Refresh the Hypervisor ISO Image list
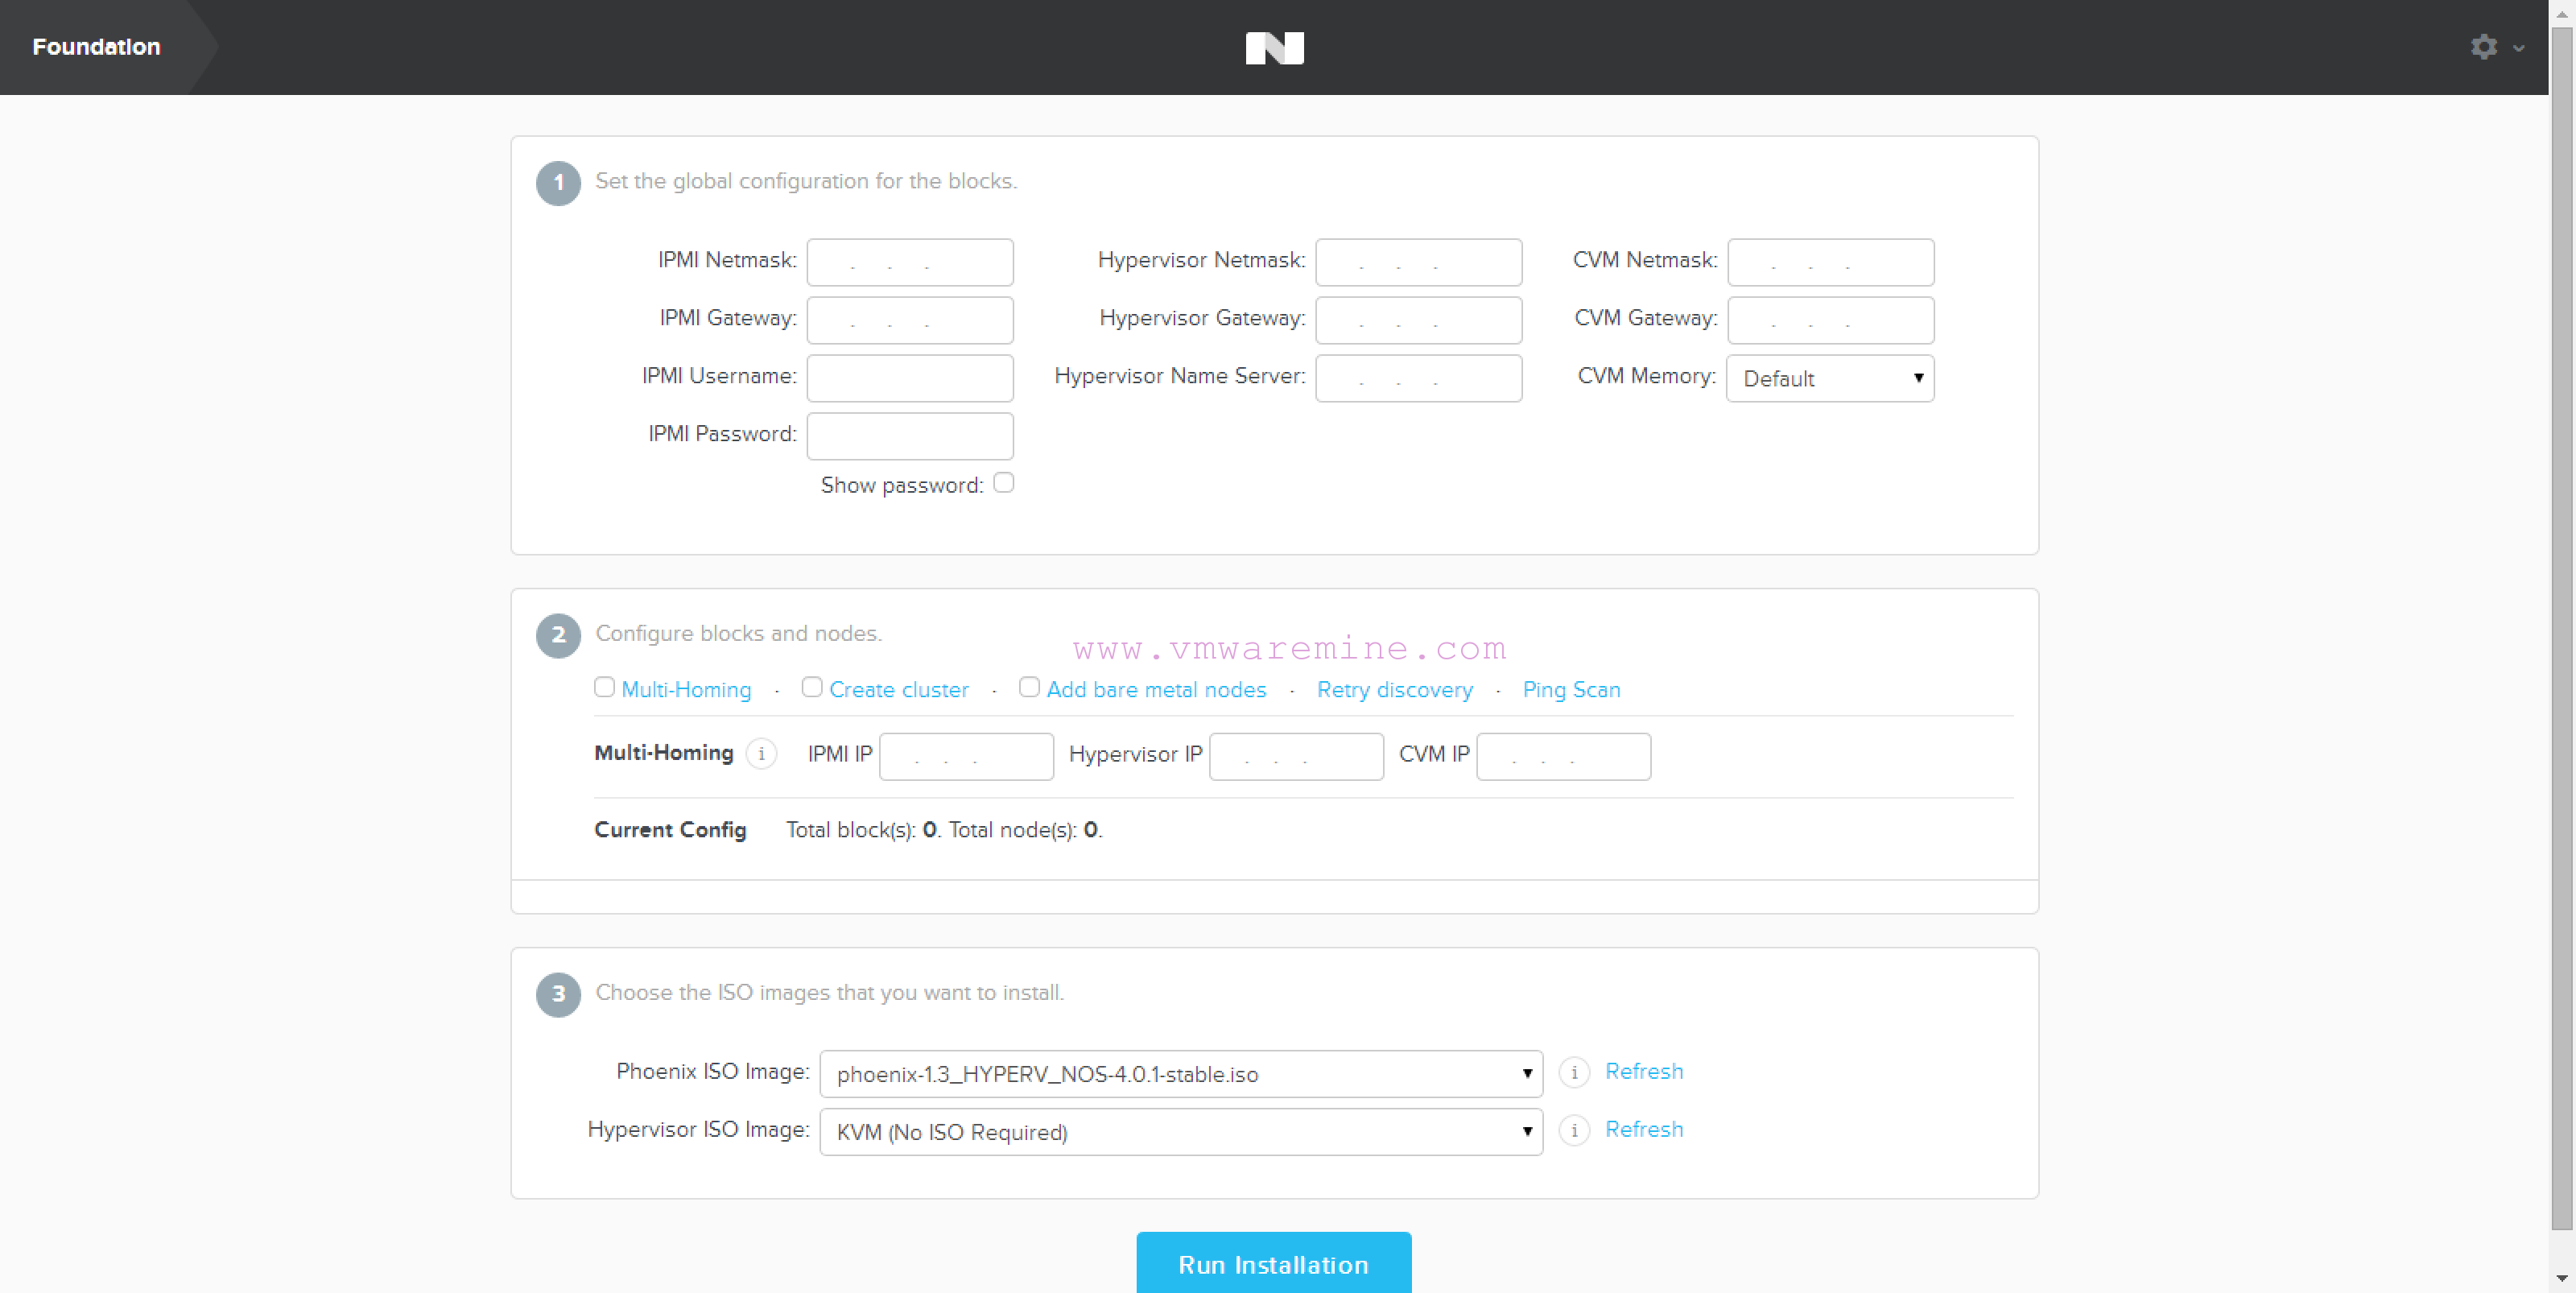This screenshot has width=2576, height=1293. 1644,1129
